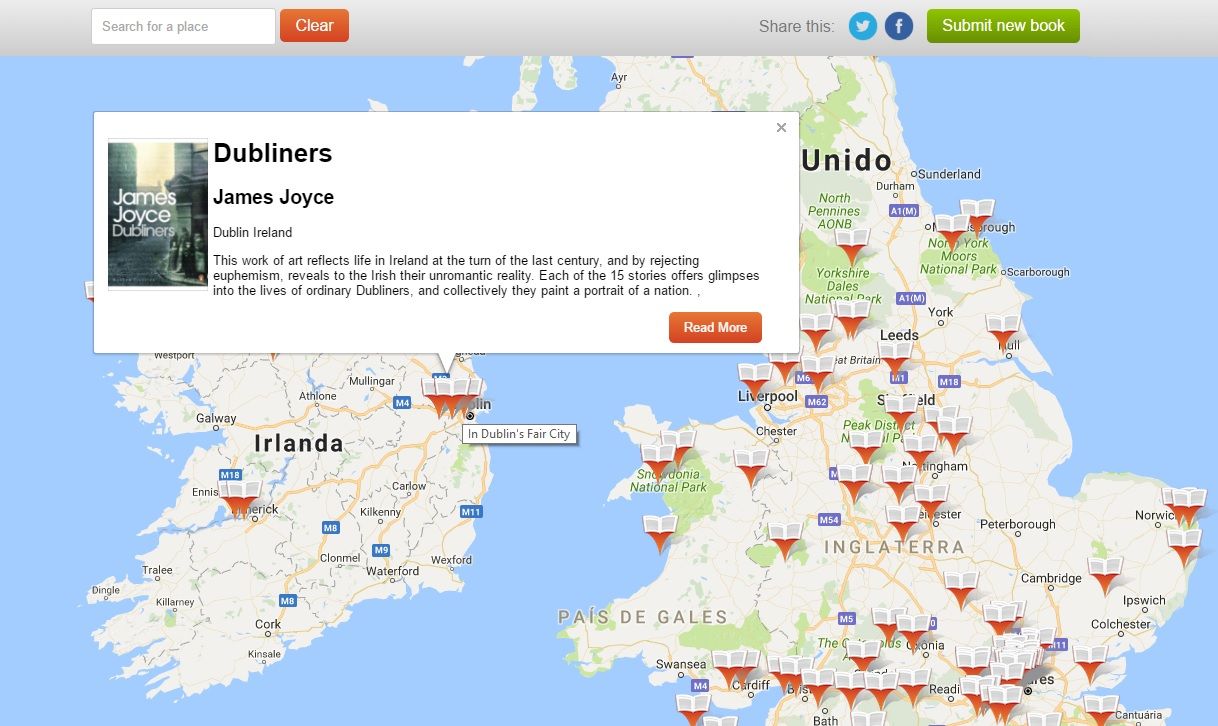
Task: Click the M54 road shield
Action: (x=829, y=520)
